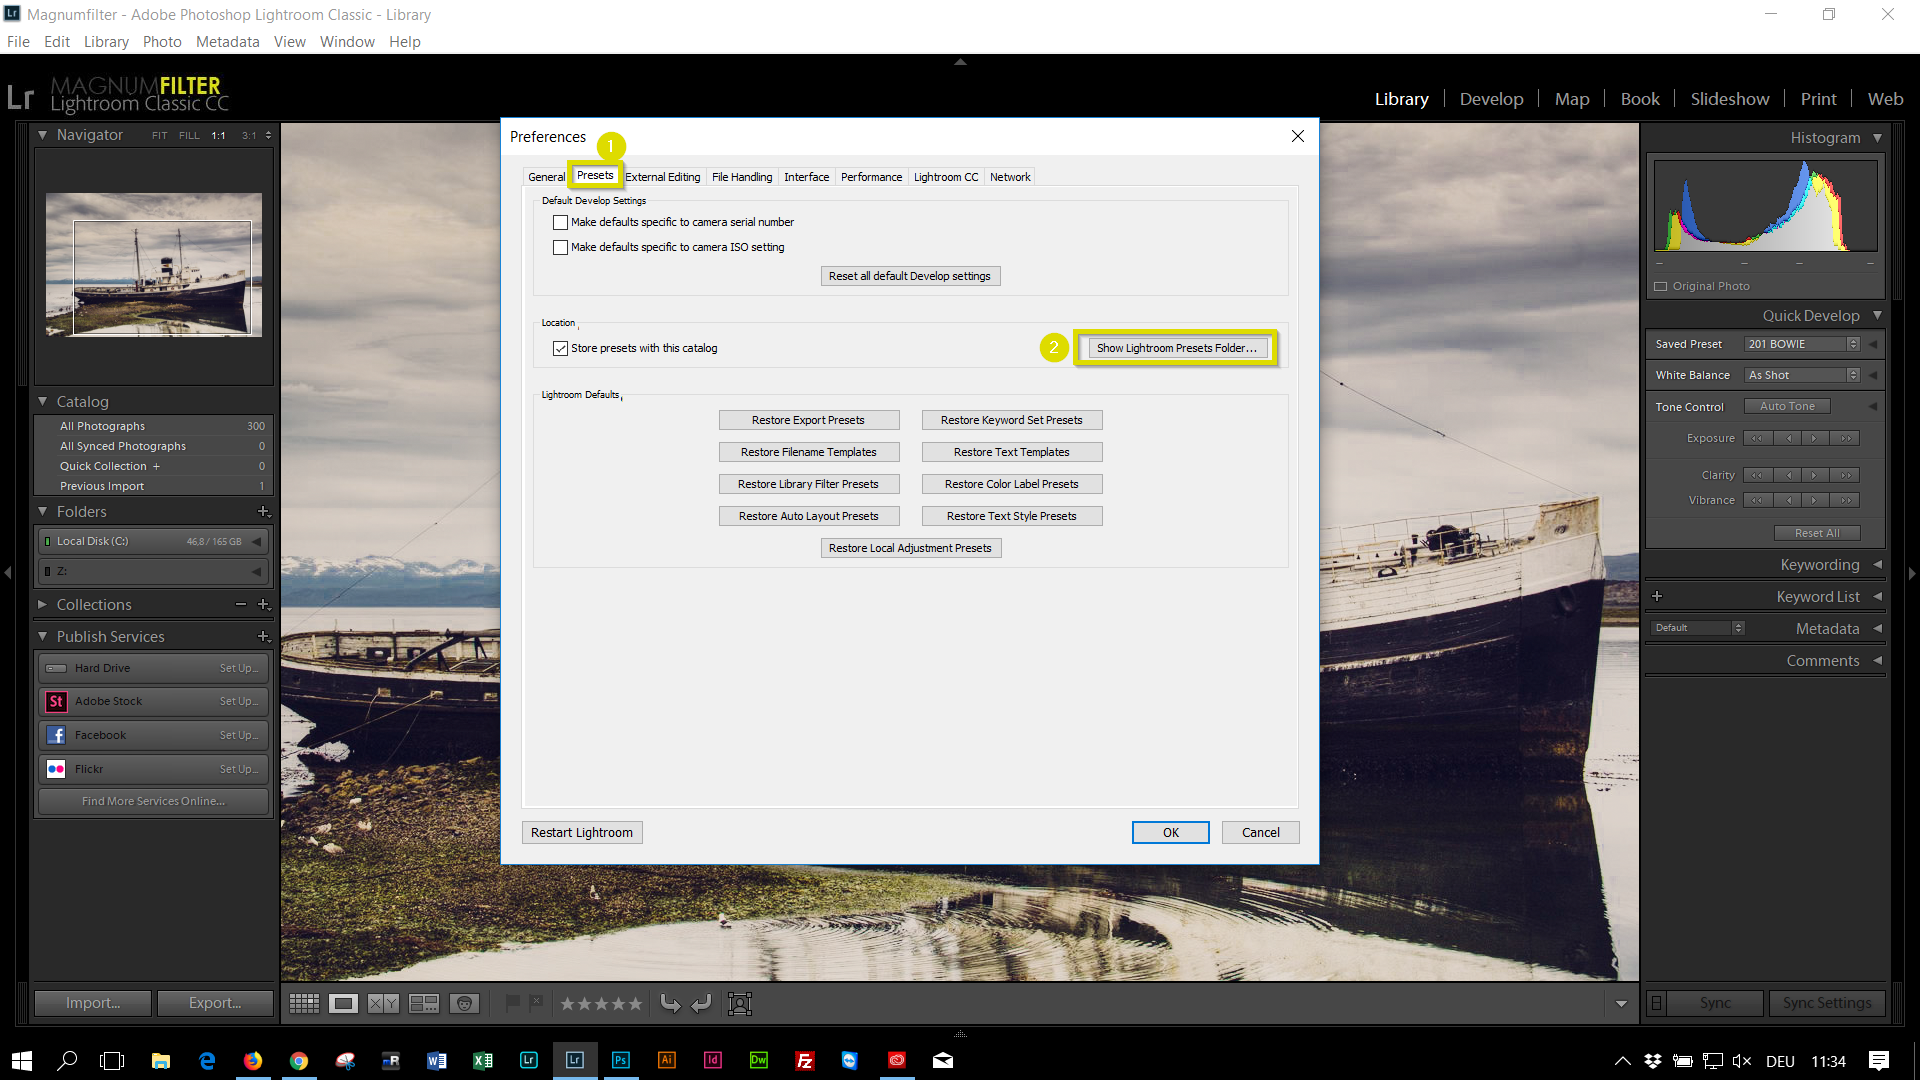Screen dimensions: 1920x1080
Task: Collapse the Histogram panel
Action: pyautogui.click(x=1877, y=138)
